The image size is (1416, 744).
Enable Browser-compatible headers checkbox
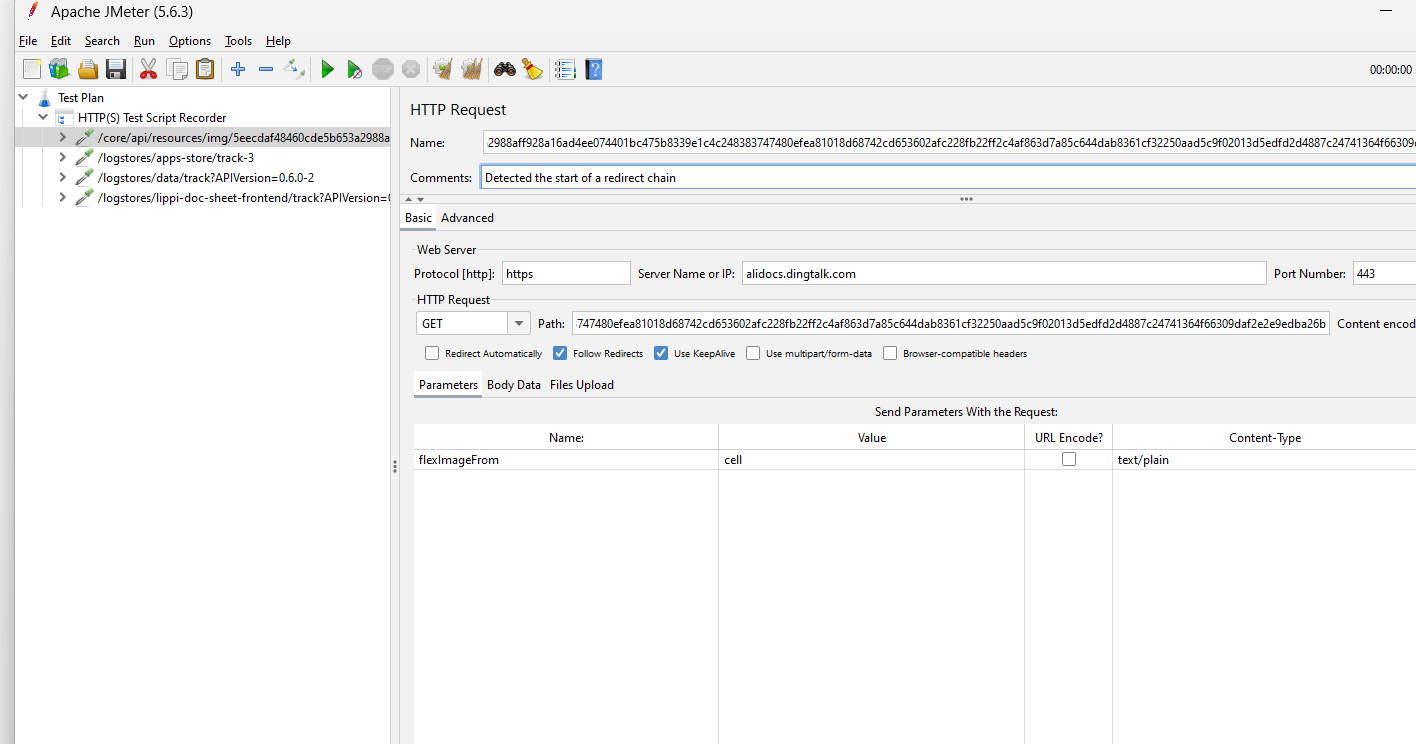coord(890,353)
